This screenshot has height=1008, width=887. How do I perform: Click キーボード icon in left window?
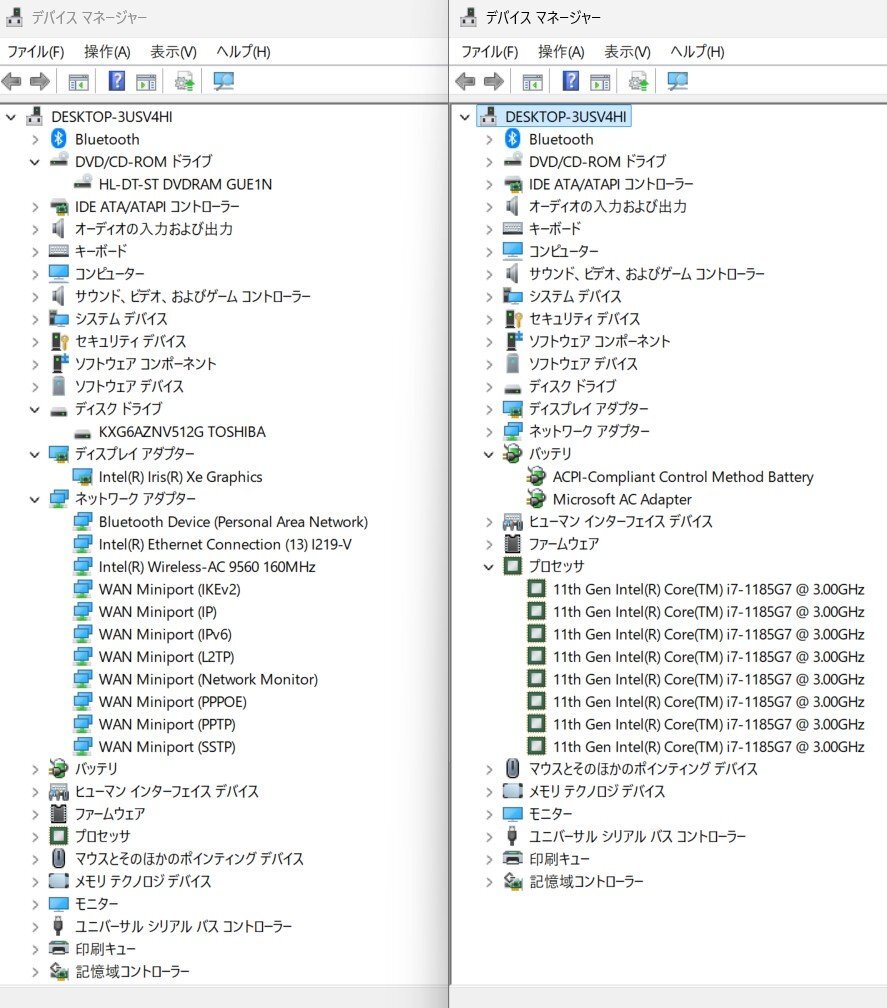[x=59, y=251]
